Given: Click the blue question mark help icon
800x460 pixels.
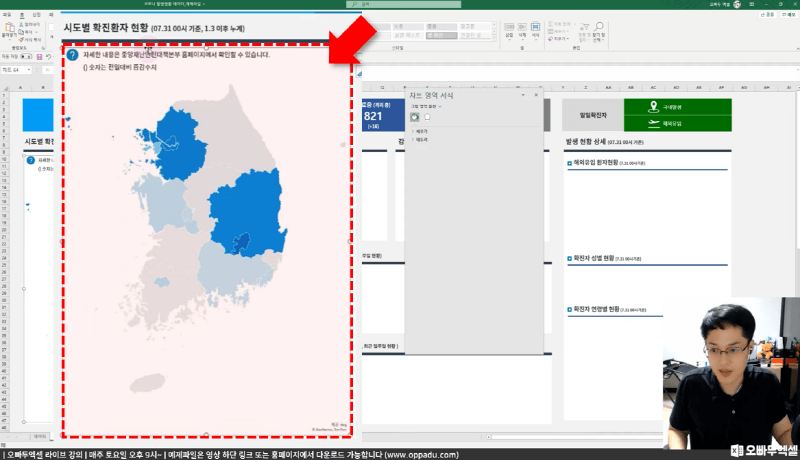Looking at the screenshot, I should click(72, 55).
